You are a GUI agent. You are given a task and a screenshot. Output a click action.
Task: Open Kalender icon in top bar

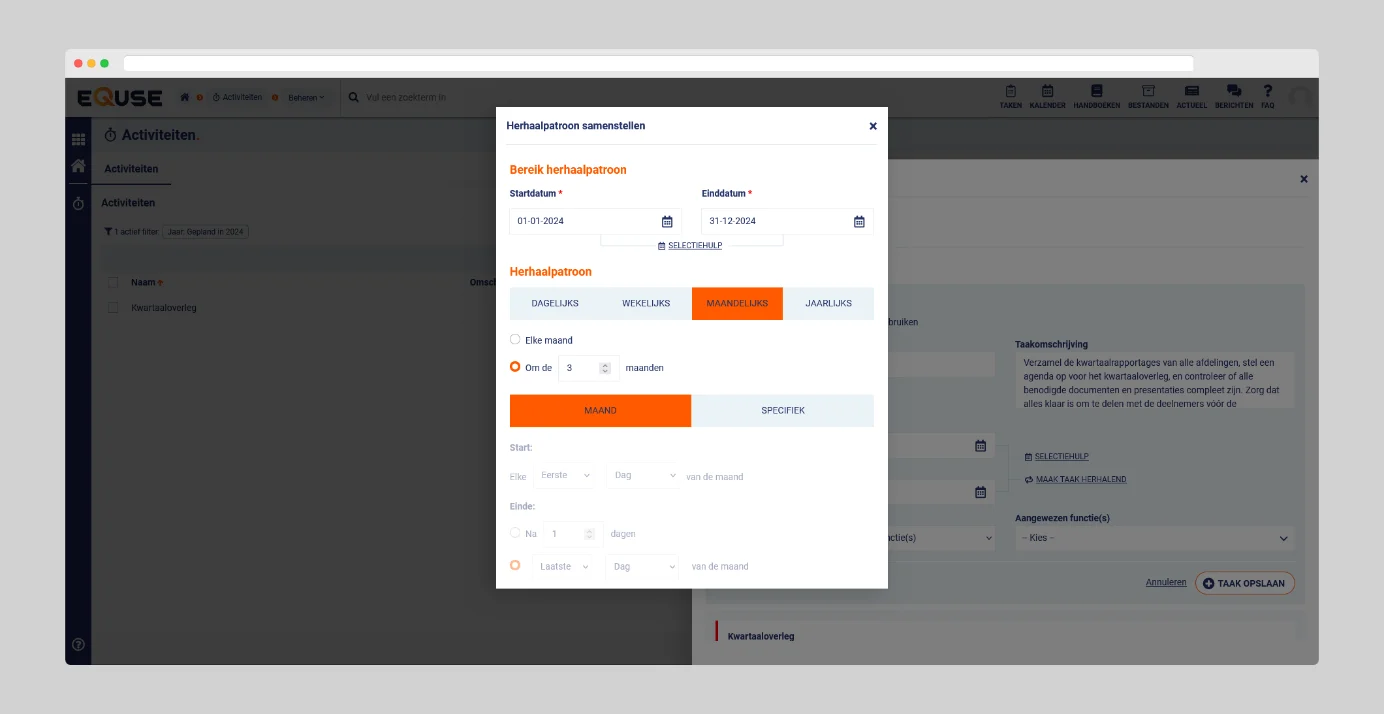point(1047,96)
